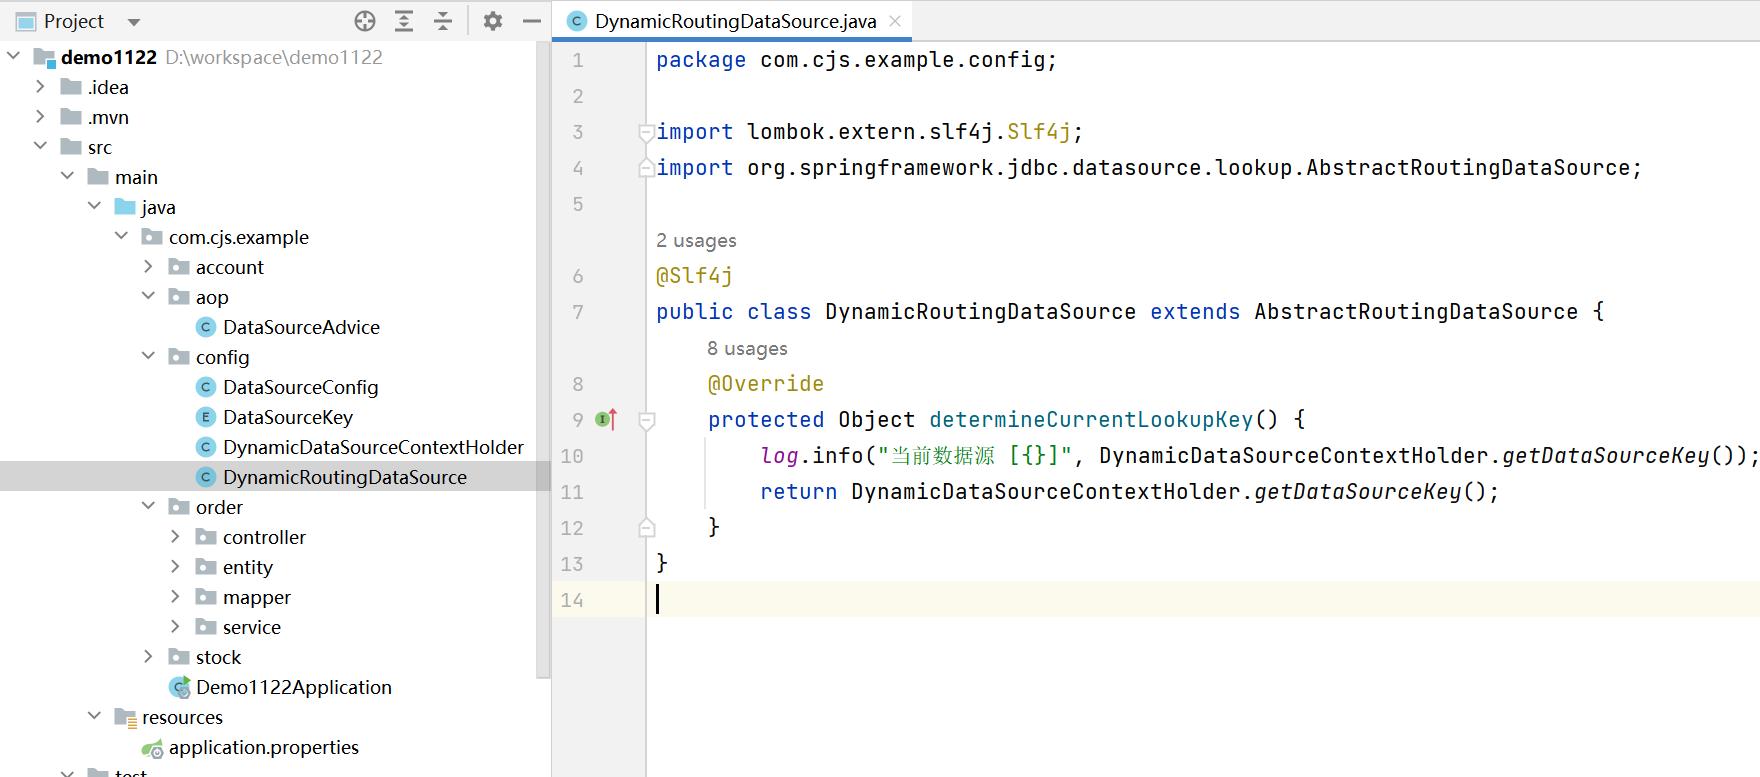Viewport: 1760px width, 777px height.
Task: Click the Expand All toolbar icon
Action: tap(404, 21)
